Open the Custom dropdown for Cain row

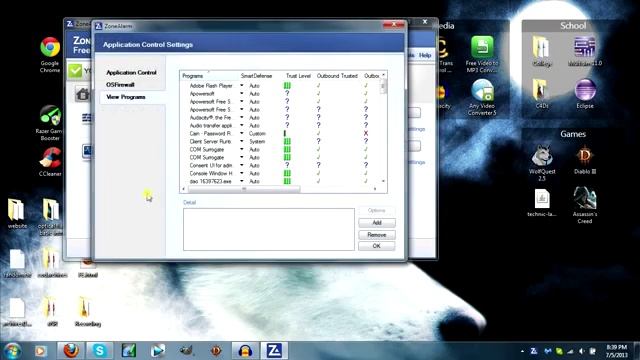tap(242, 133)
